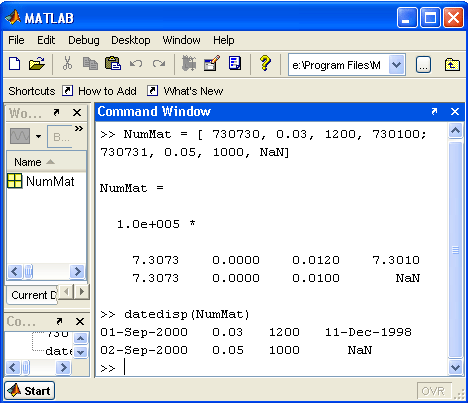Image resolution: width=468 pixels, height=403 pixels.
Task: Paste clipboard using the Paste icon
Action: (x=113, y=63)
